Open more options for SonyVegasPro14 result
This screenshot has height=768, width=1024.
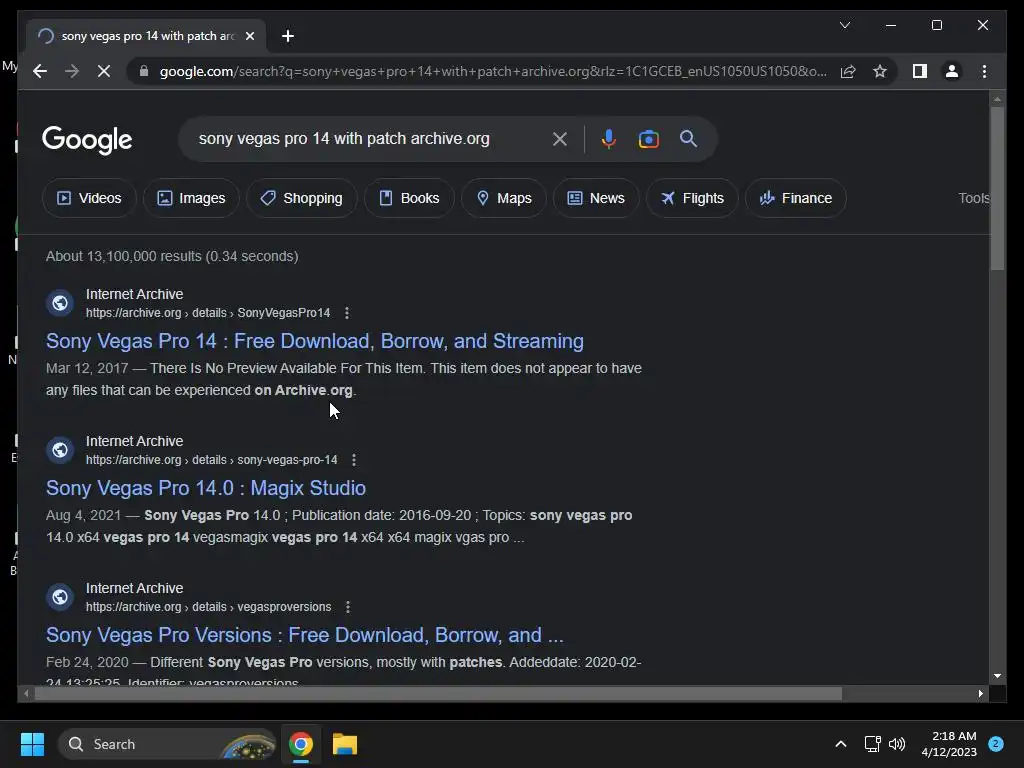click(347, 313)
